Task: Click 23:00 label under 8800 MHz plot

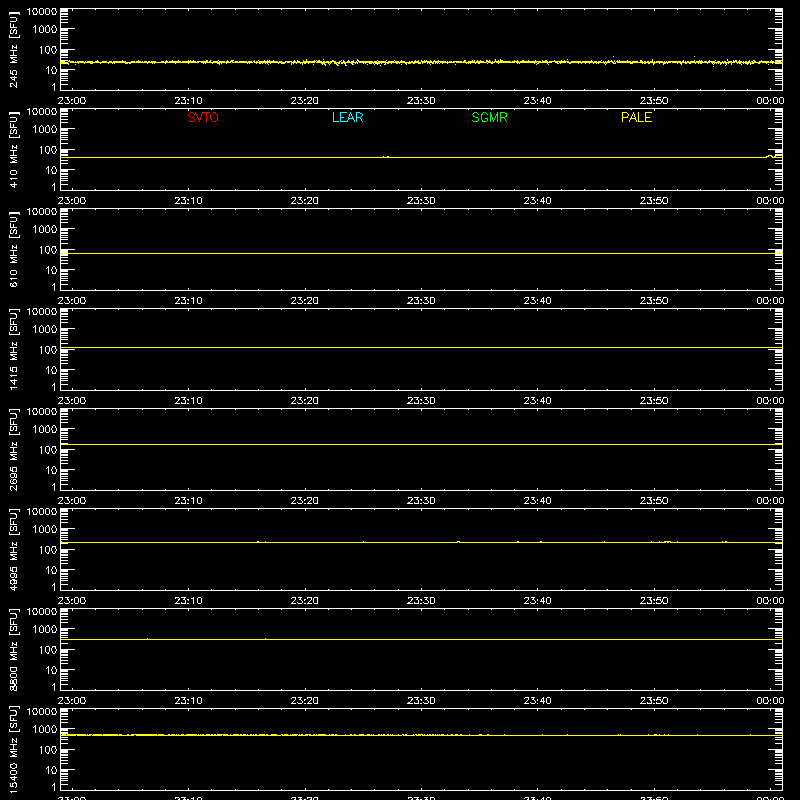Action: coord(72,701)
